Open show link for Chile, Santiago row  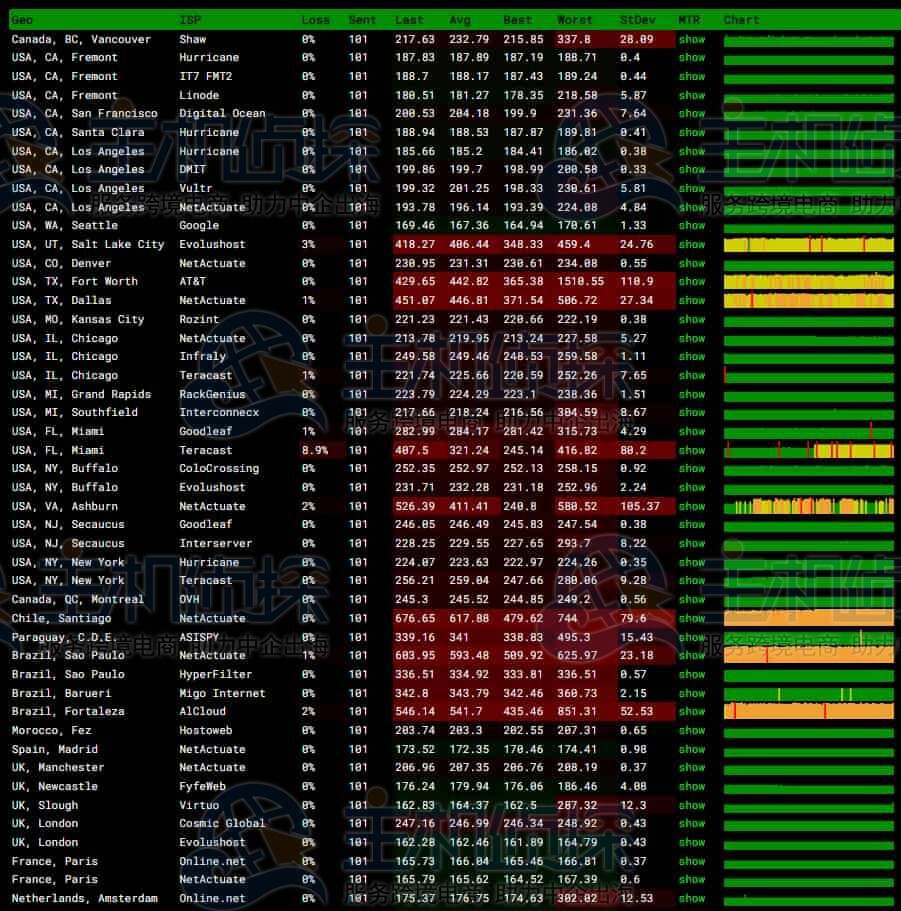click(x=691, y=618)
